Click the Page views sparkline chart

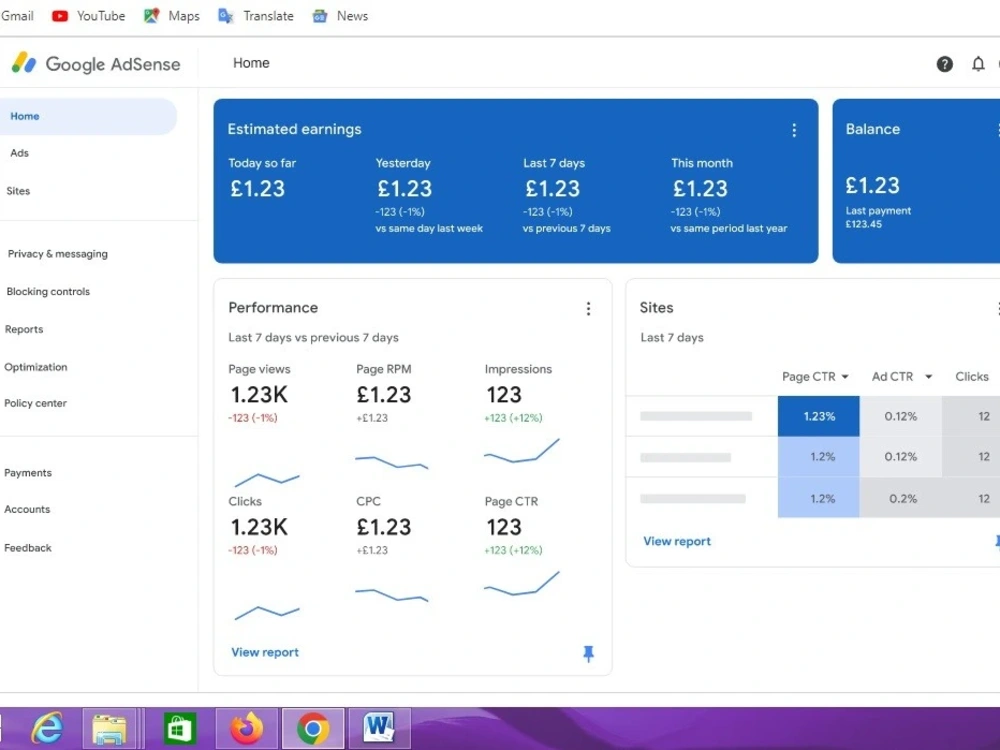[267, 480]
